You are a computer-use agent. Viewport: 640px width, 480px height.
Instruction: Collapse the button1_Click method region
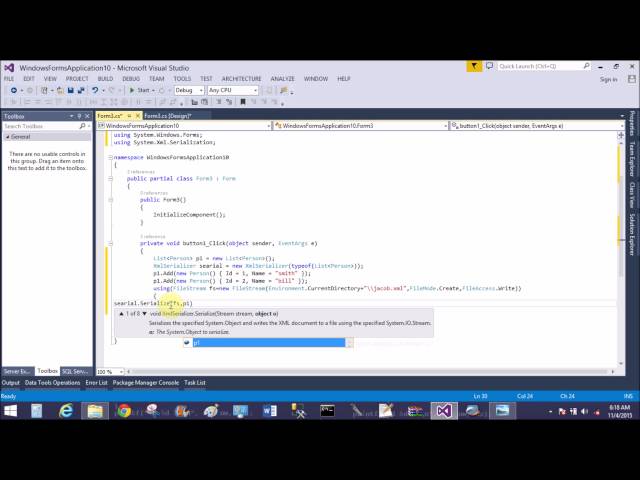[x=111, y=243]
